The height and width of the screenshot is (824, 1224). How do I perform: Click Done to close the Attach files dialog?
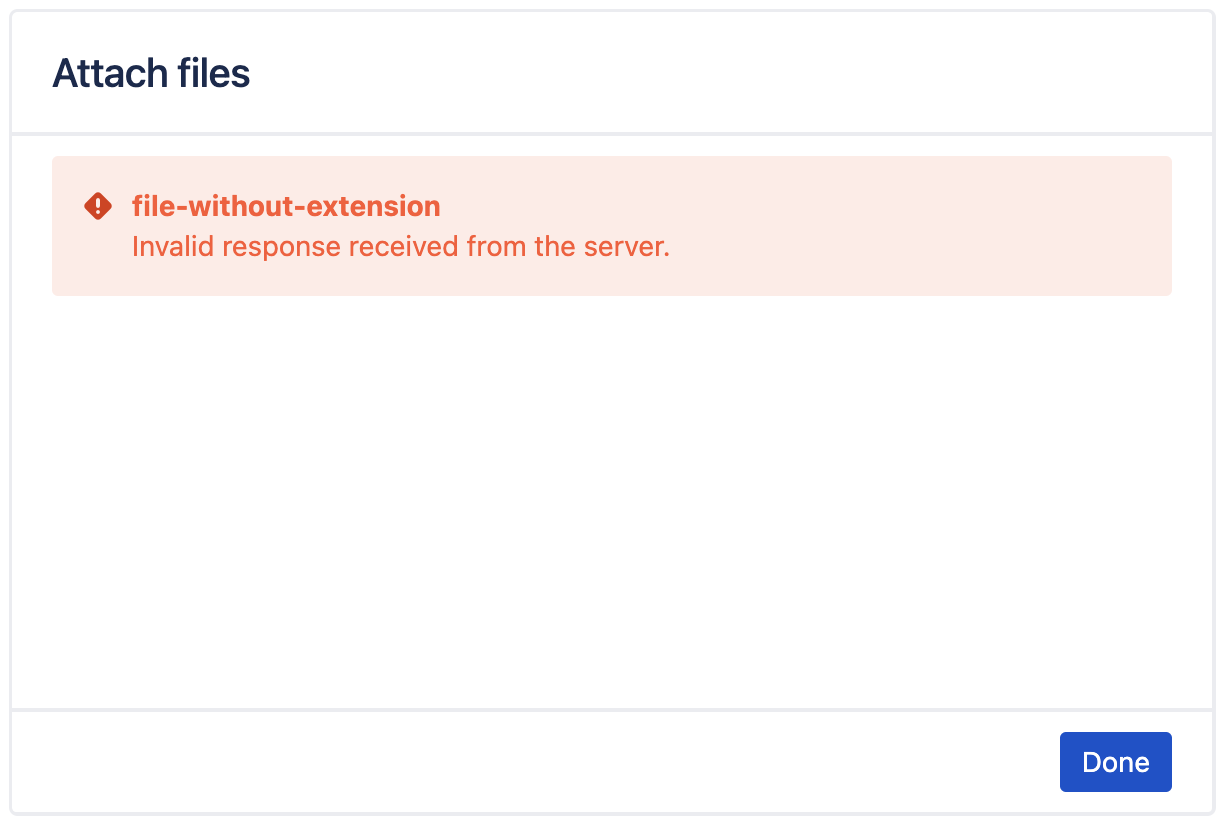(1115, 762)
